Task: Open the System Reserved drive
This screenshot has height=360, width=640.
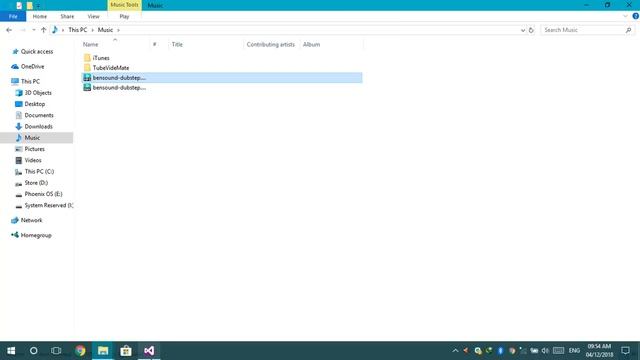Action: tap(49, 205)
